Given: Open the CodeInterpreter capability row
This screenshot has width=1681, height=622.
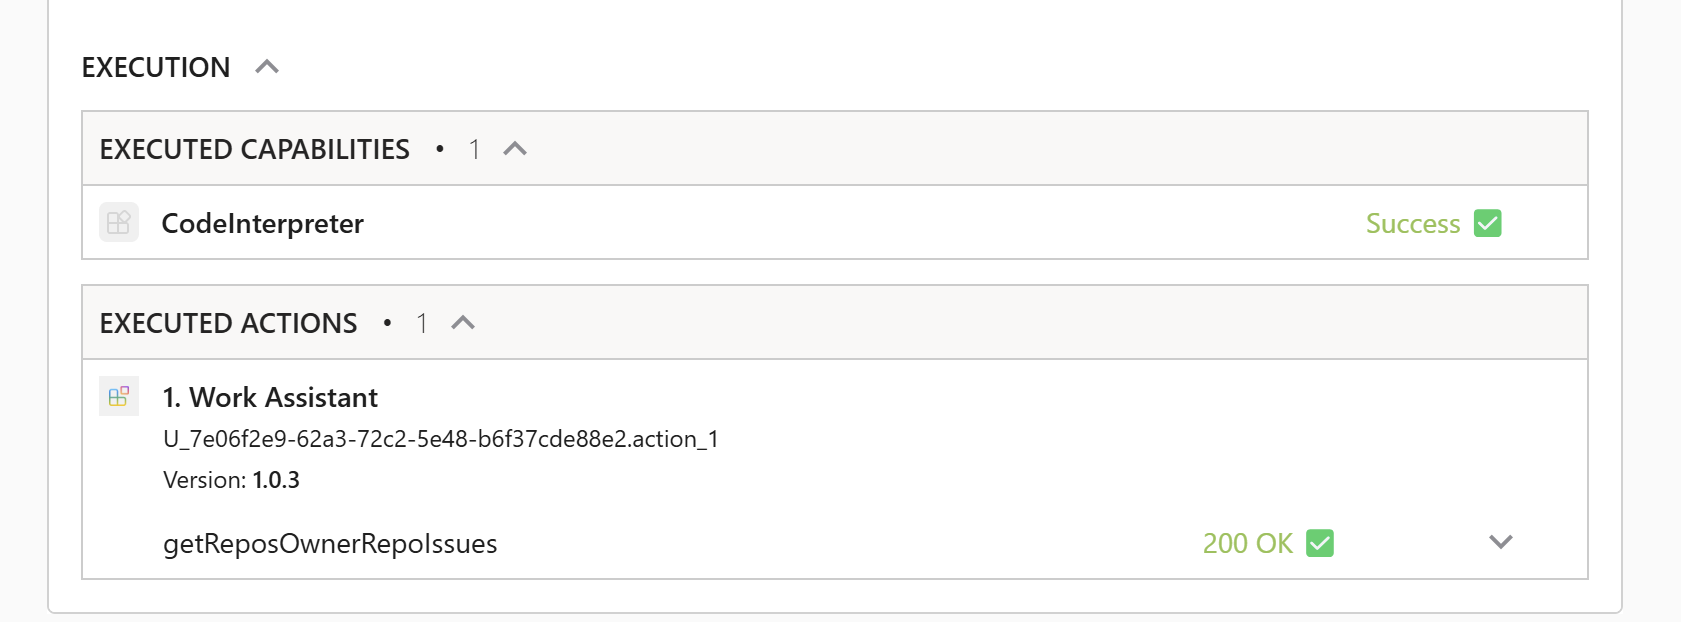Looking at the screenshot, I should pos(262,223).
